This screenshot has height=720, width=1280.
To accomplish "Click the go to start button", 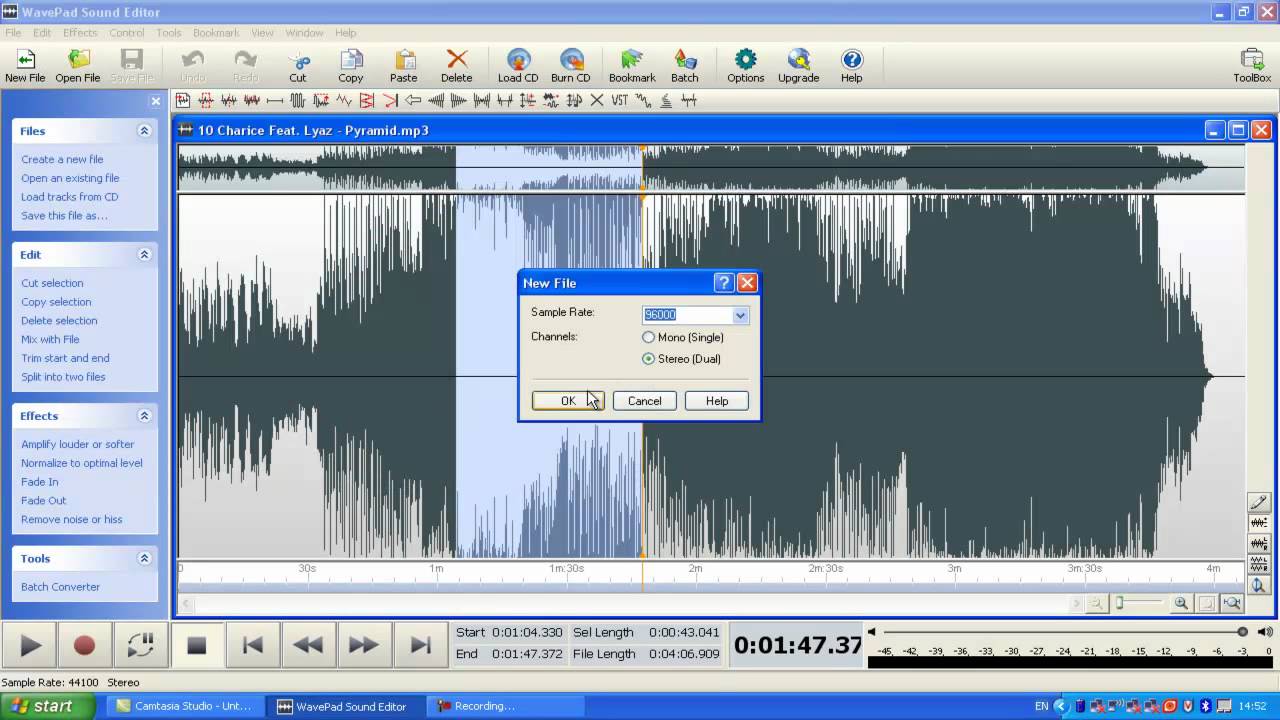I will (253, 645).
